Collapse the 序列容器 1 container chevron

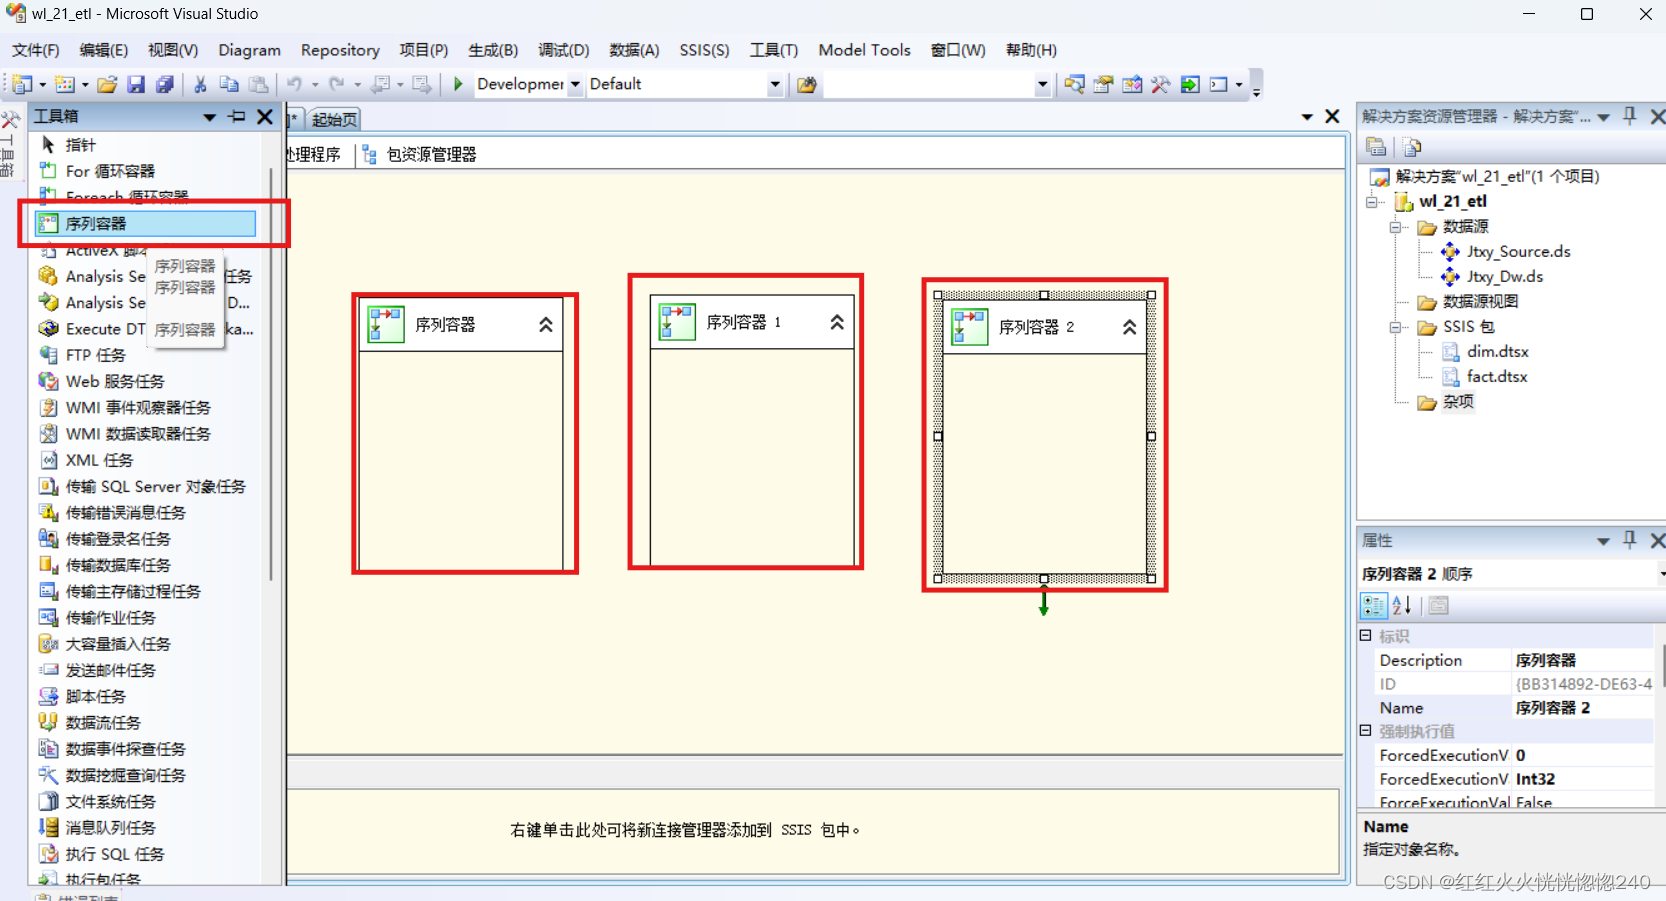pyautogui.click(x=837, y=322)
